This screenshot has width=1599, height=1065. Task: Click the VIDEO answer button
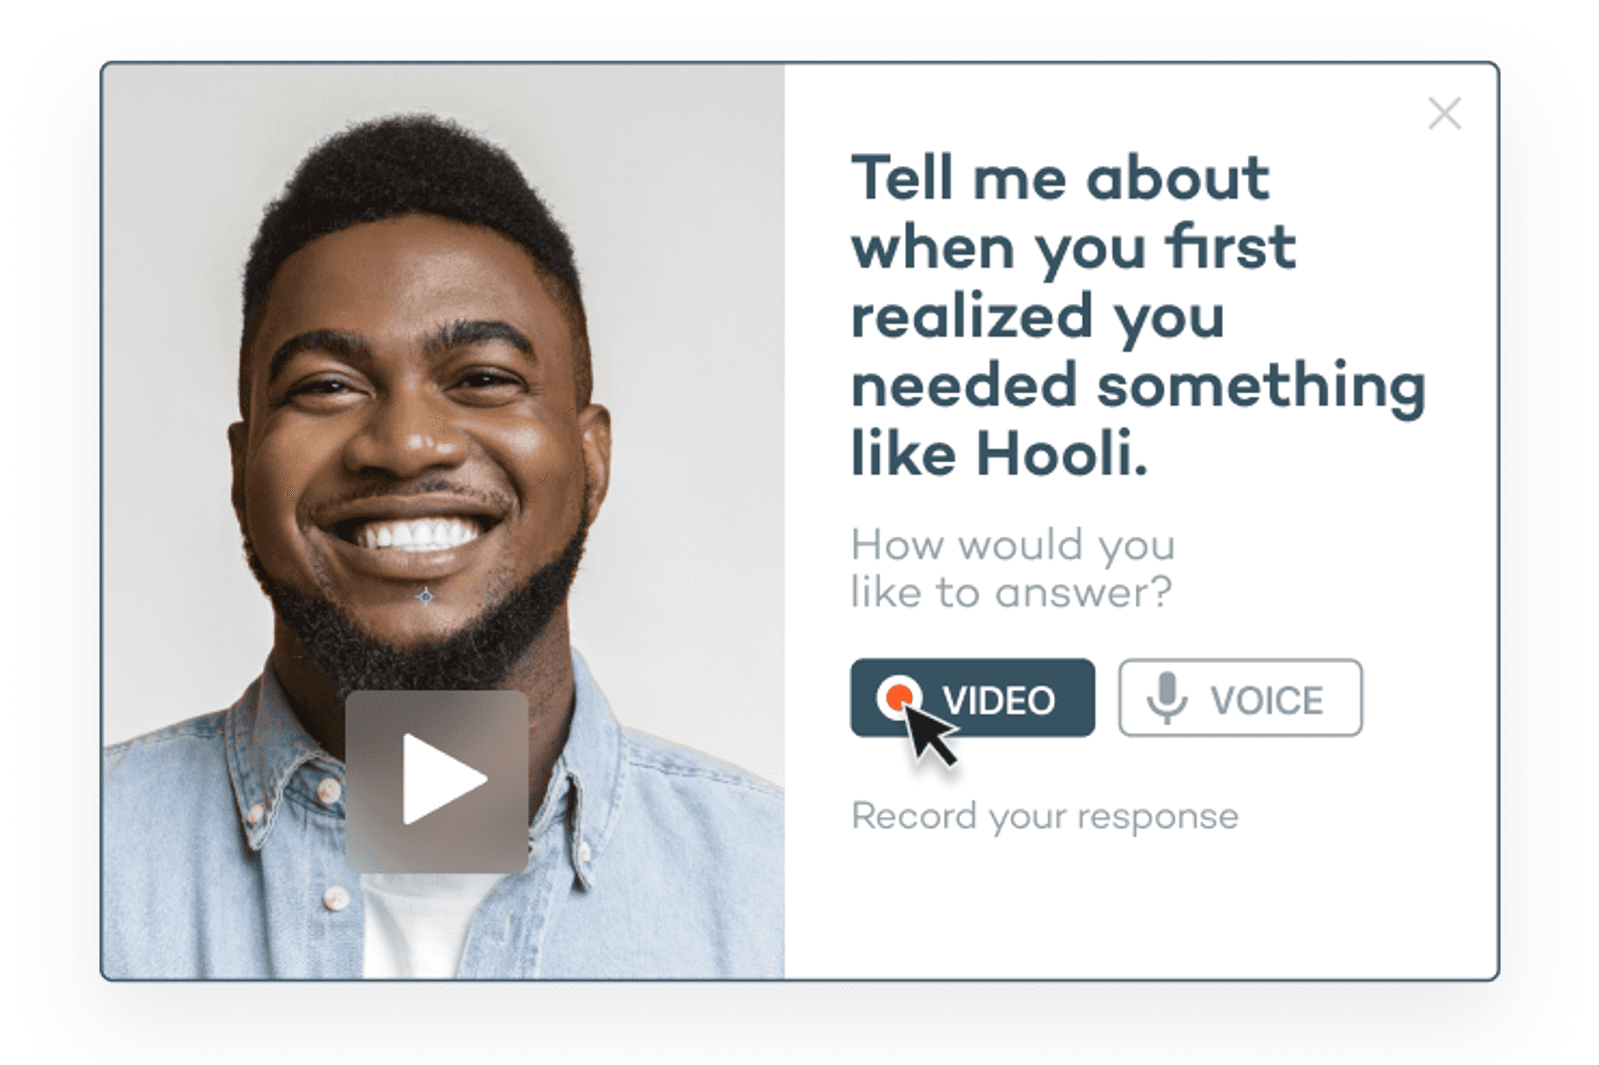[972, 698]
